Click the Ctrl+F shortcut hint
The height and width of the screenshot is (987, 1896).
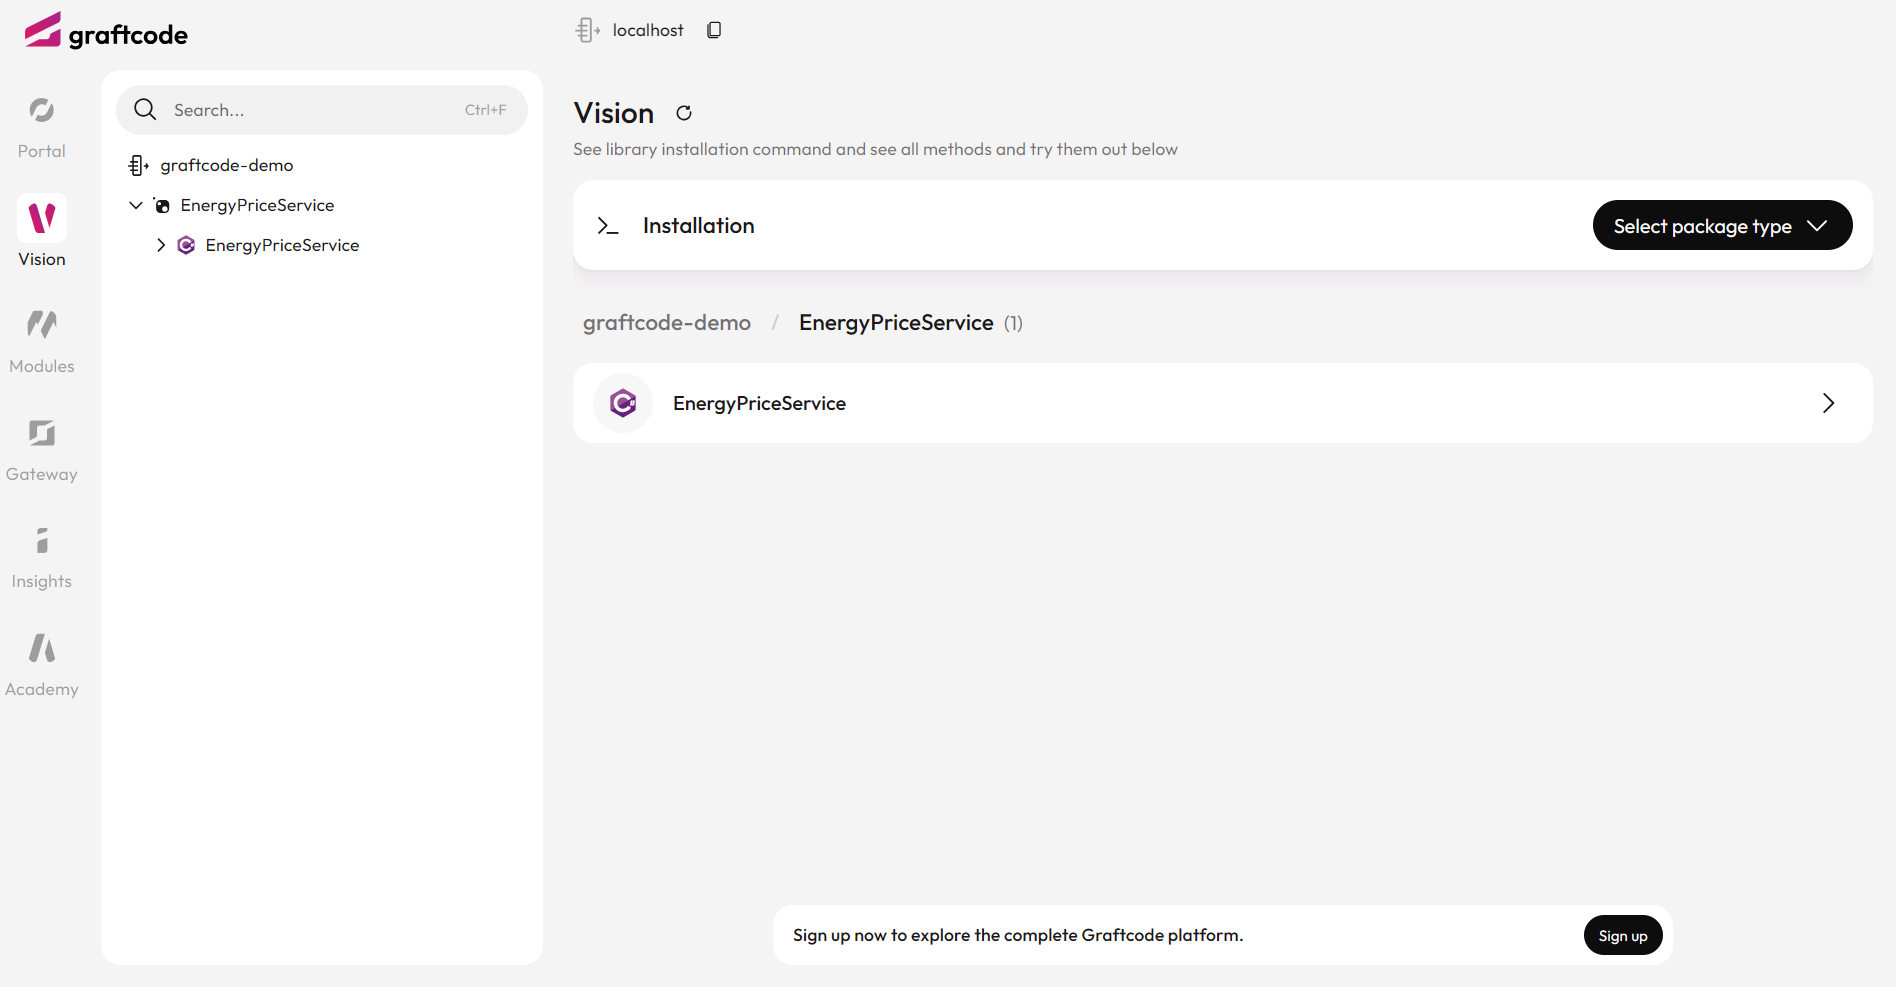(x=486, y=110)
